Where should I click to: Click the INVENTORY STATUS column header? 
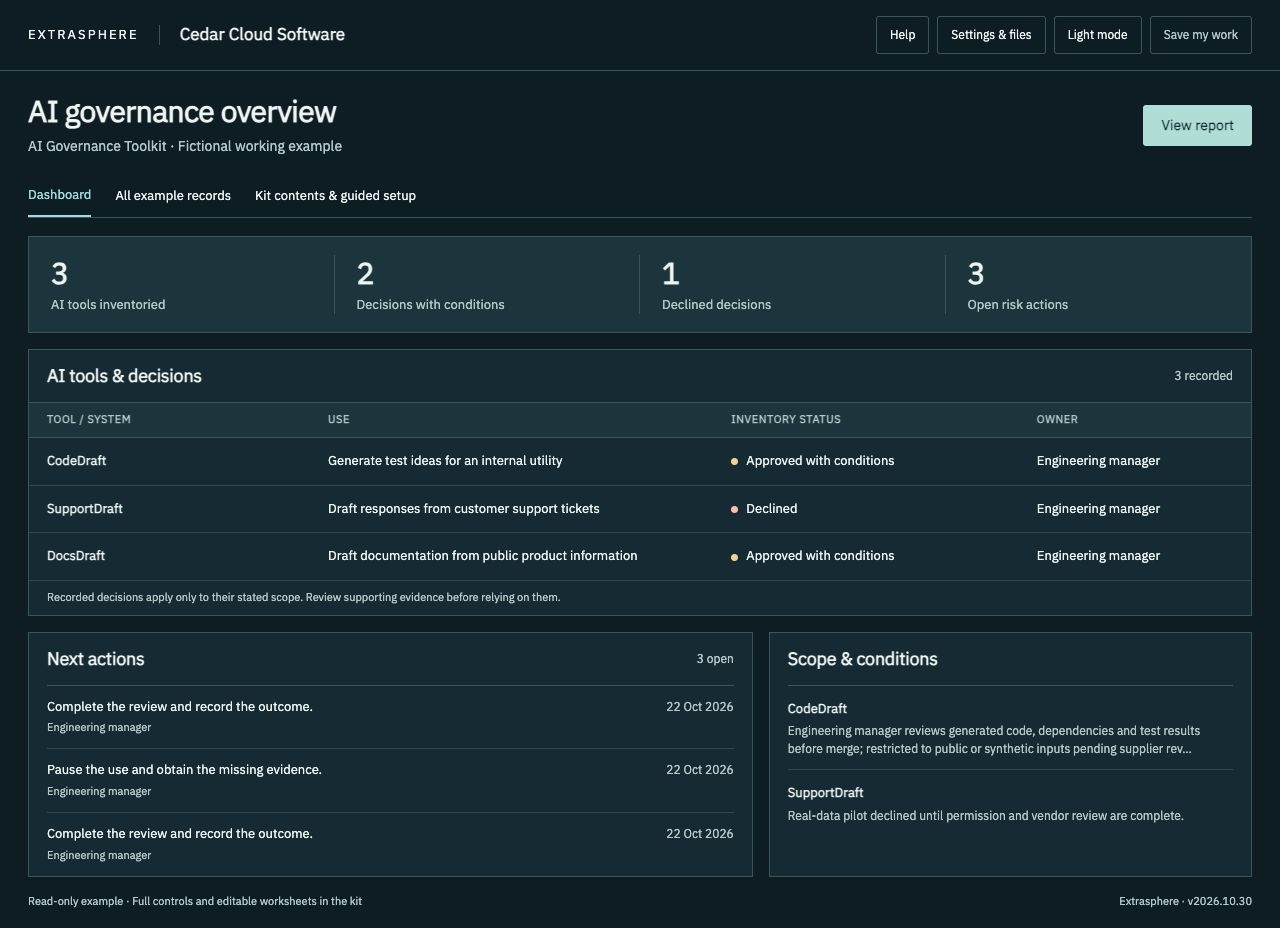(786, 420)
